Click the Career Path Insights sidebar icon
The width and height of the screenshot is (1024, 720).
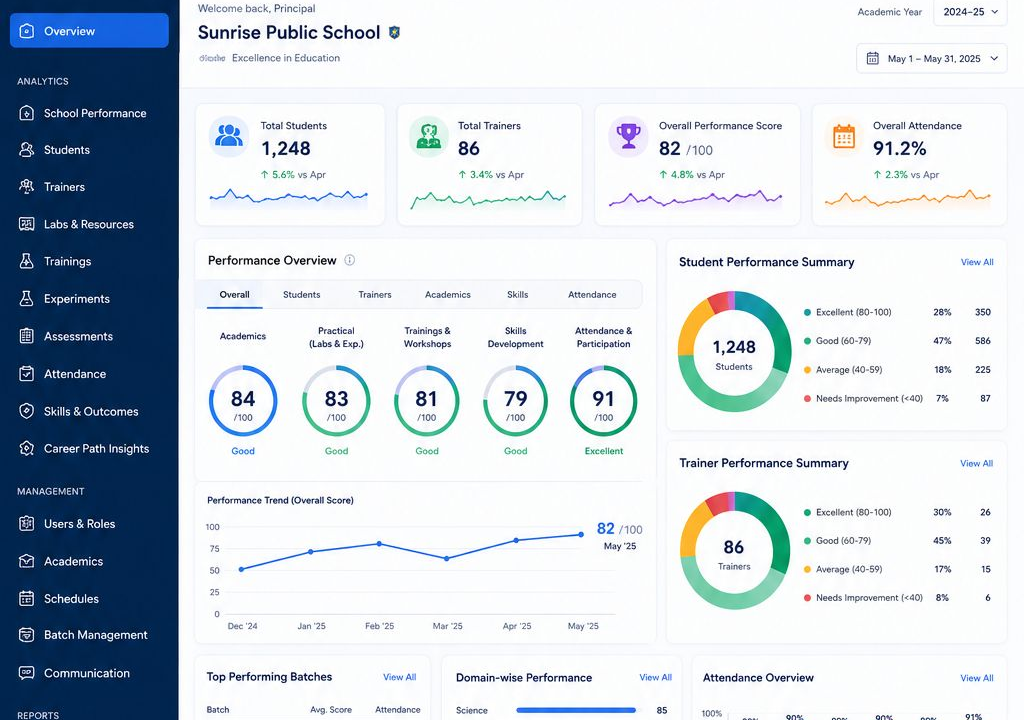(x=27, y=448)
